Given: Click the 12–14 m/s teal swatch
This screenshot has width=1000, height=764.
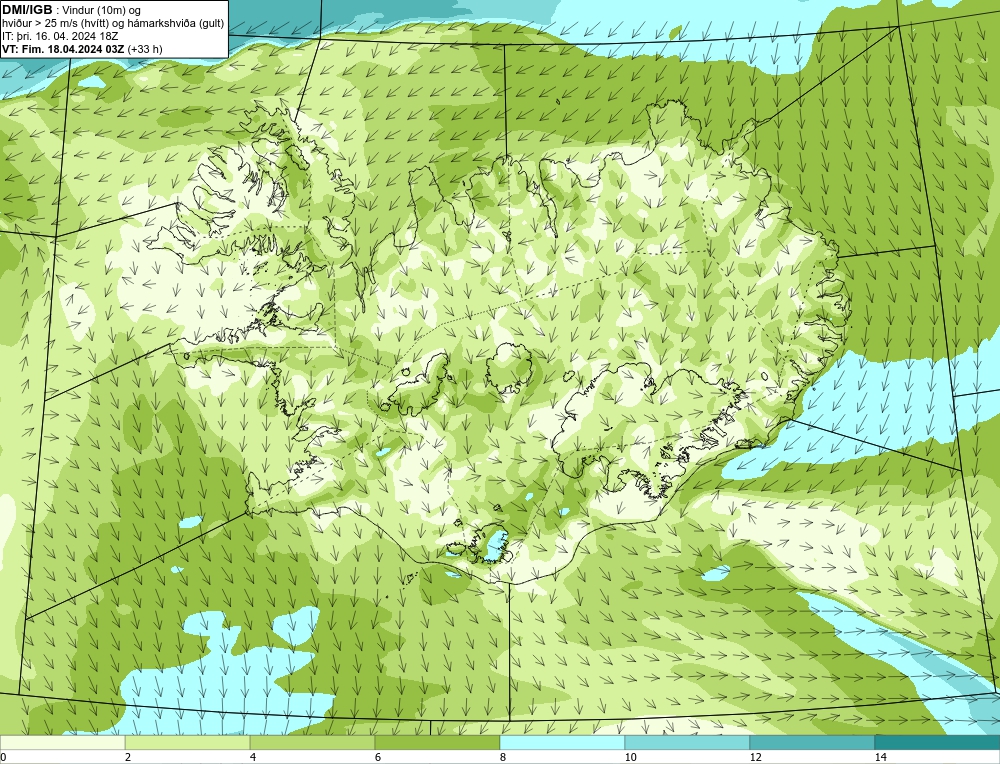Looking at the screenshot, I should (x=812, y=742).
